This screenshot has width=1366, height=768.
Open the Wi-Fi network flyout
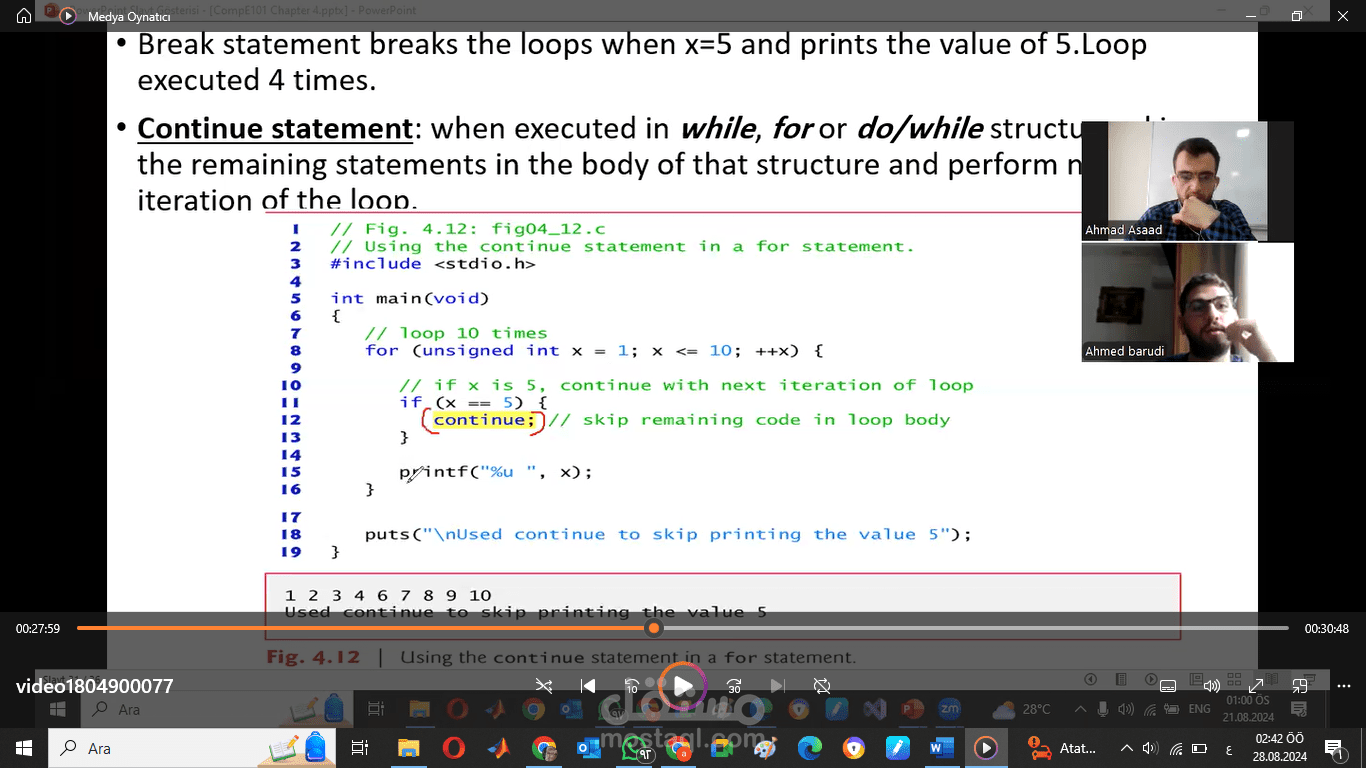coord(1175,748)
